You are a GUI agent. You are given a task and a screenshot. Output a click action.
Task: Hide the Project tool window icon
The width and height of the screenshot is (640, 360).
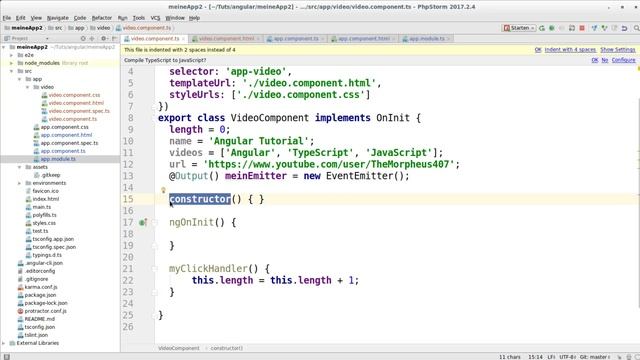115,38
